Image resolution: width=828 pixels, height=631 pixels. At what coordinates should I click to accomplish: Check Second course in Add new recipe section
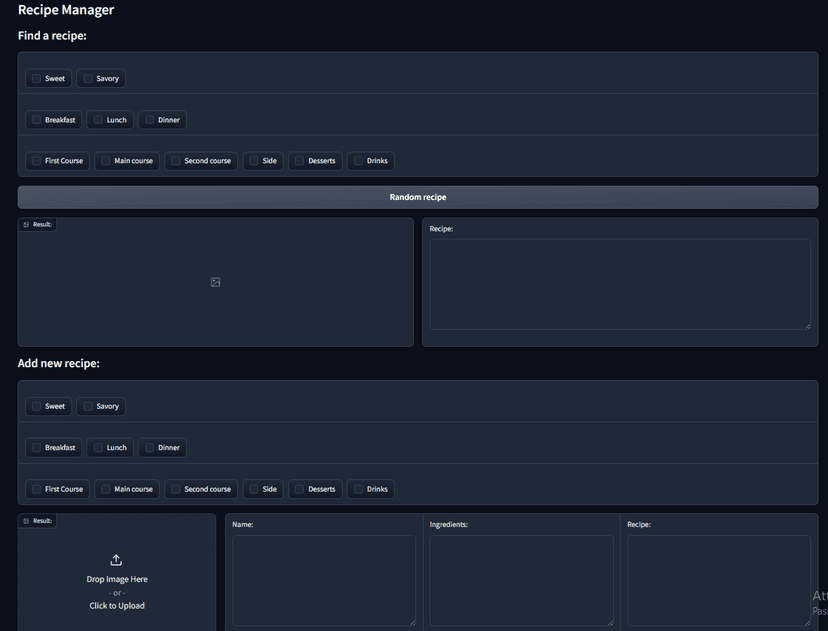coord(175,489)
